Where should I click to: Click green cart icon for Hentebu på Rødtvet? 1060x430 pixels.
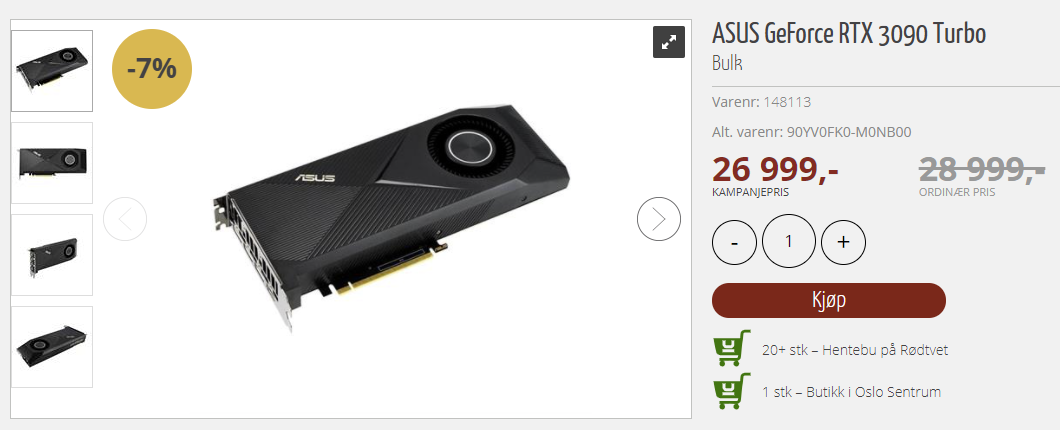coord(731,348)
